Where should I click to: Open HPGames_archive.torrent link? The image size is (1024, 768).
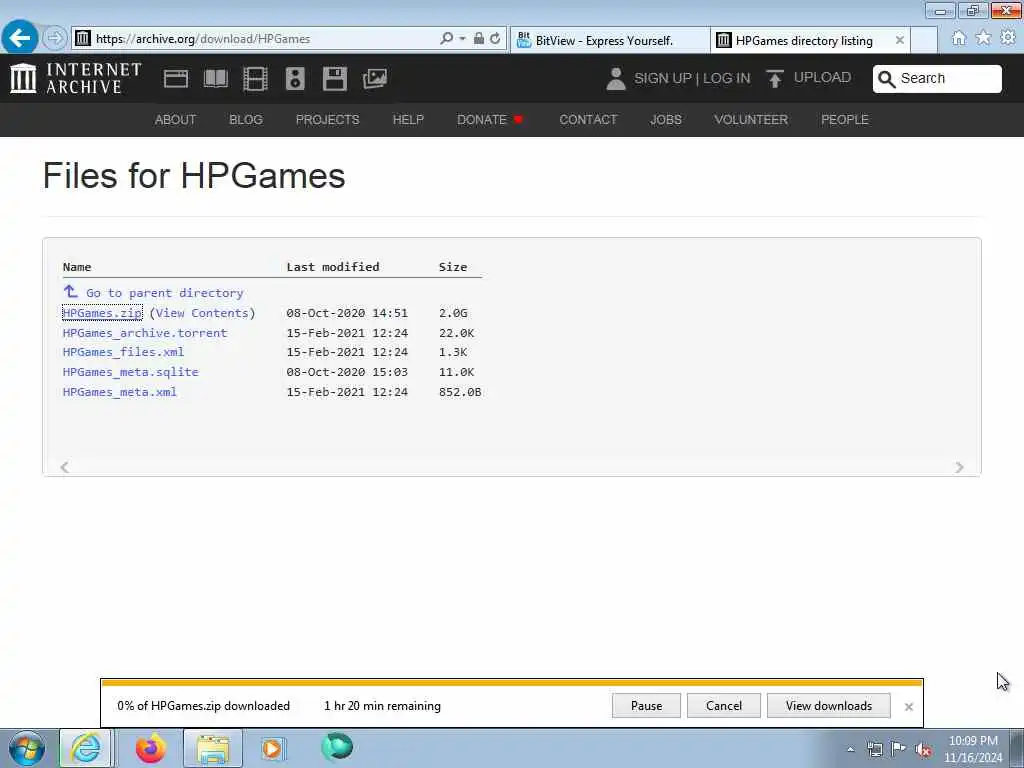145,332
